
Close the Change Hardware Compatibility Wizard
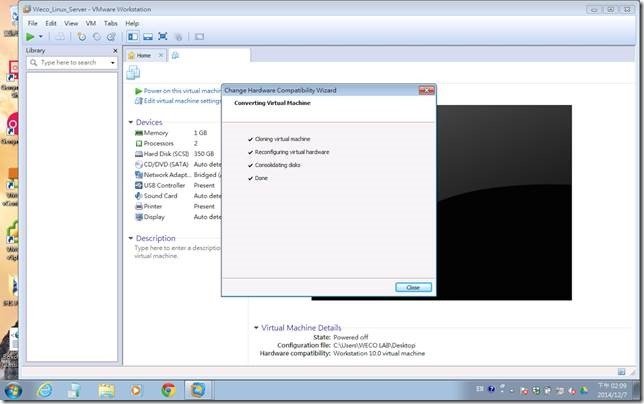pyautogui.click(x=426, y=90)
